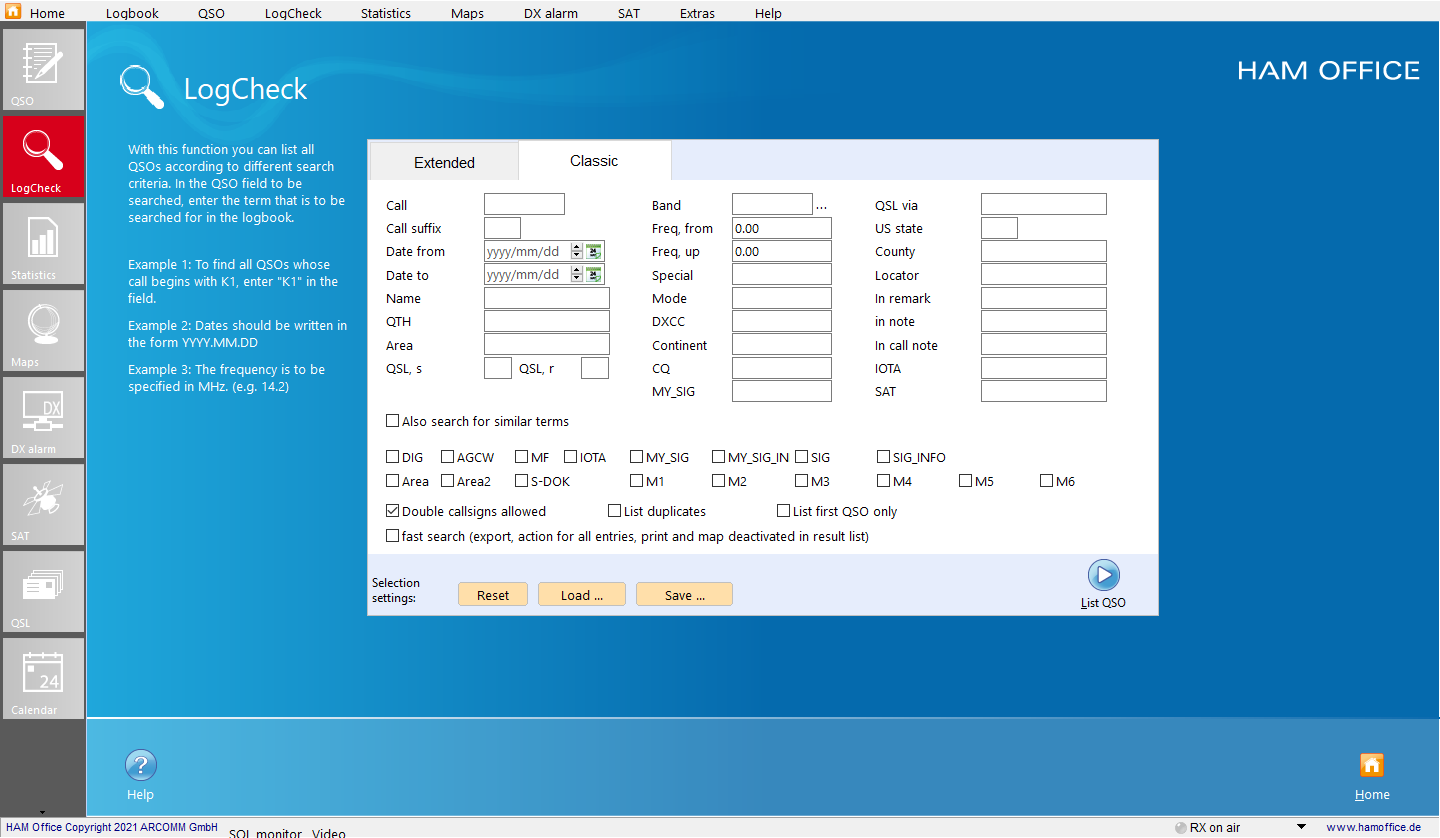This screenshot has width=1440, height=838.
Task: Check the M6 checkbox
Action: point(1047,481)
